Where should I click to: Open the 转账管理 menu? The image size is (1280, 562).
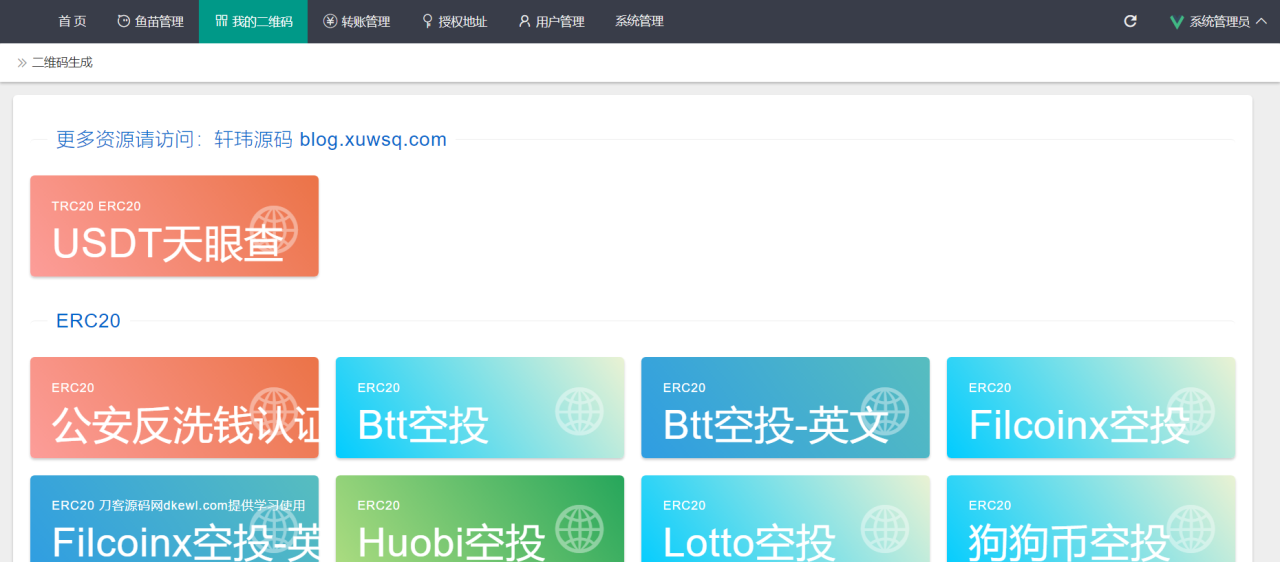[356, 21]
